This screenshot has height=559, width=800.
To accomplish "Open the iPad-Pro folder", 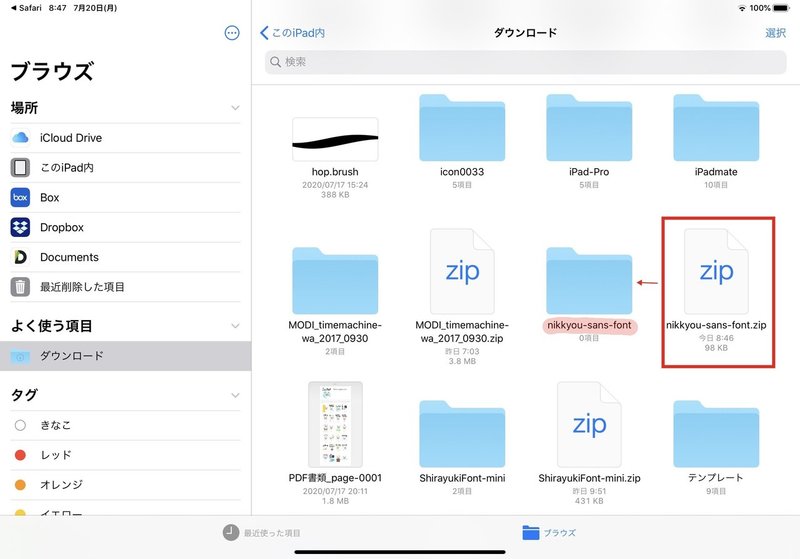I will click(589, 128).
